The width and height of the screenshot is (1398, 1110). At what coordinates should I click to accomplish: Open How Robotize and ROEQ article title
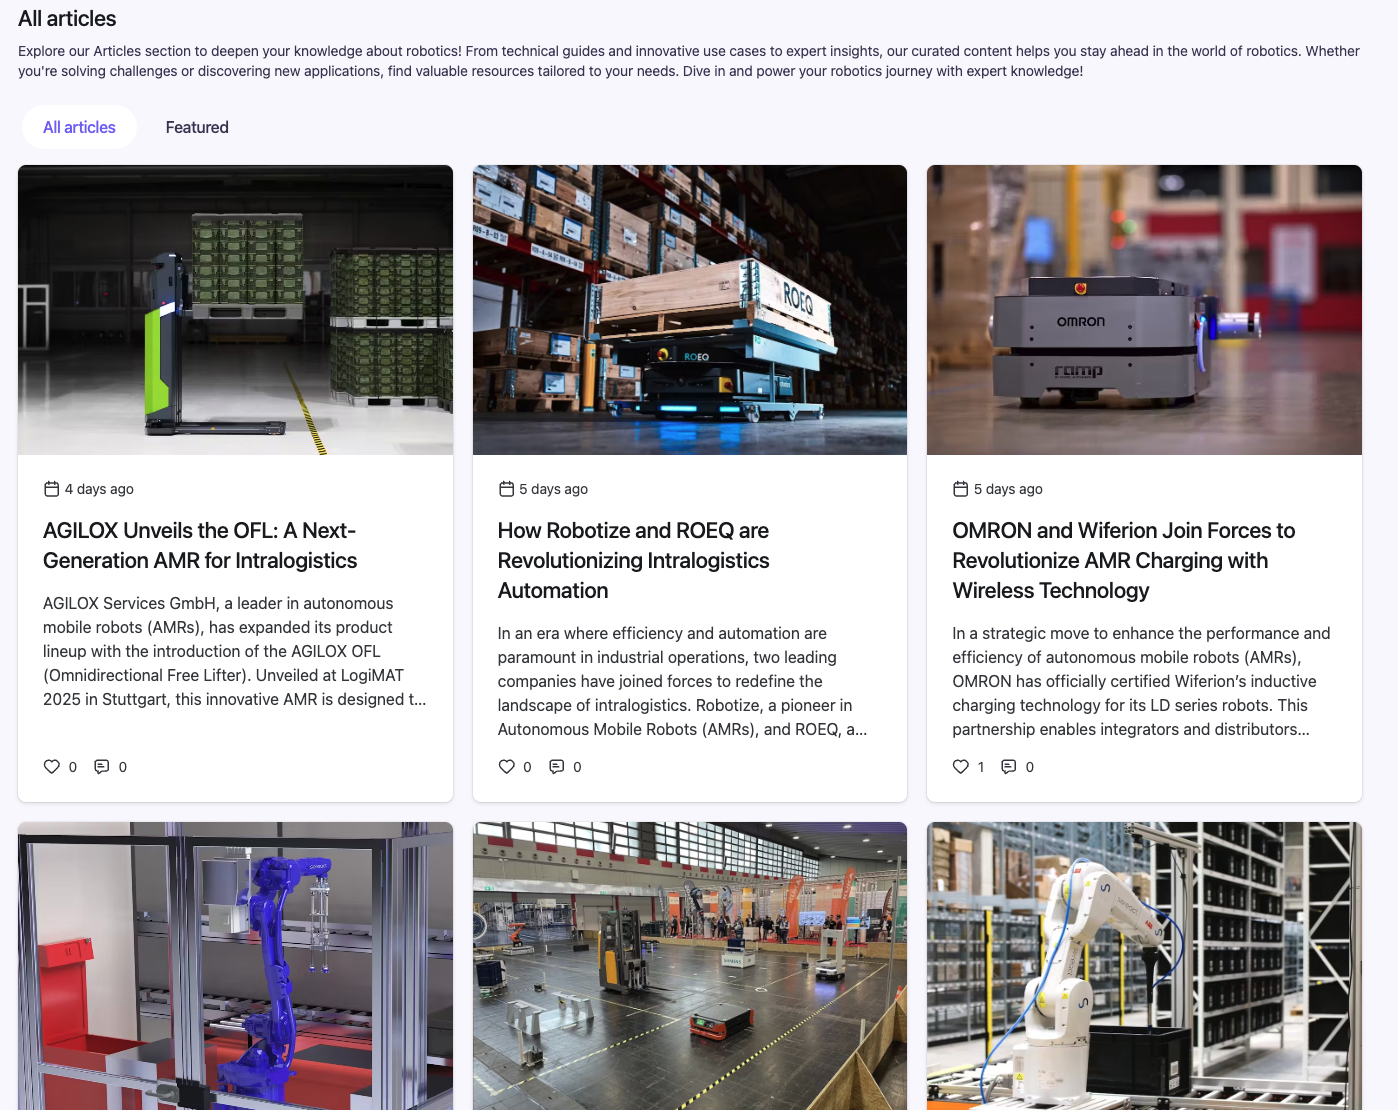(x=633, y=560)
